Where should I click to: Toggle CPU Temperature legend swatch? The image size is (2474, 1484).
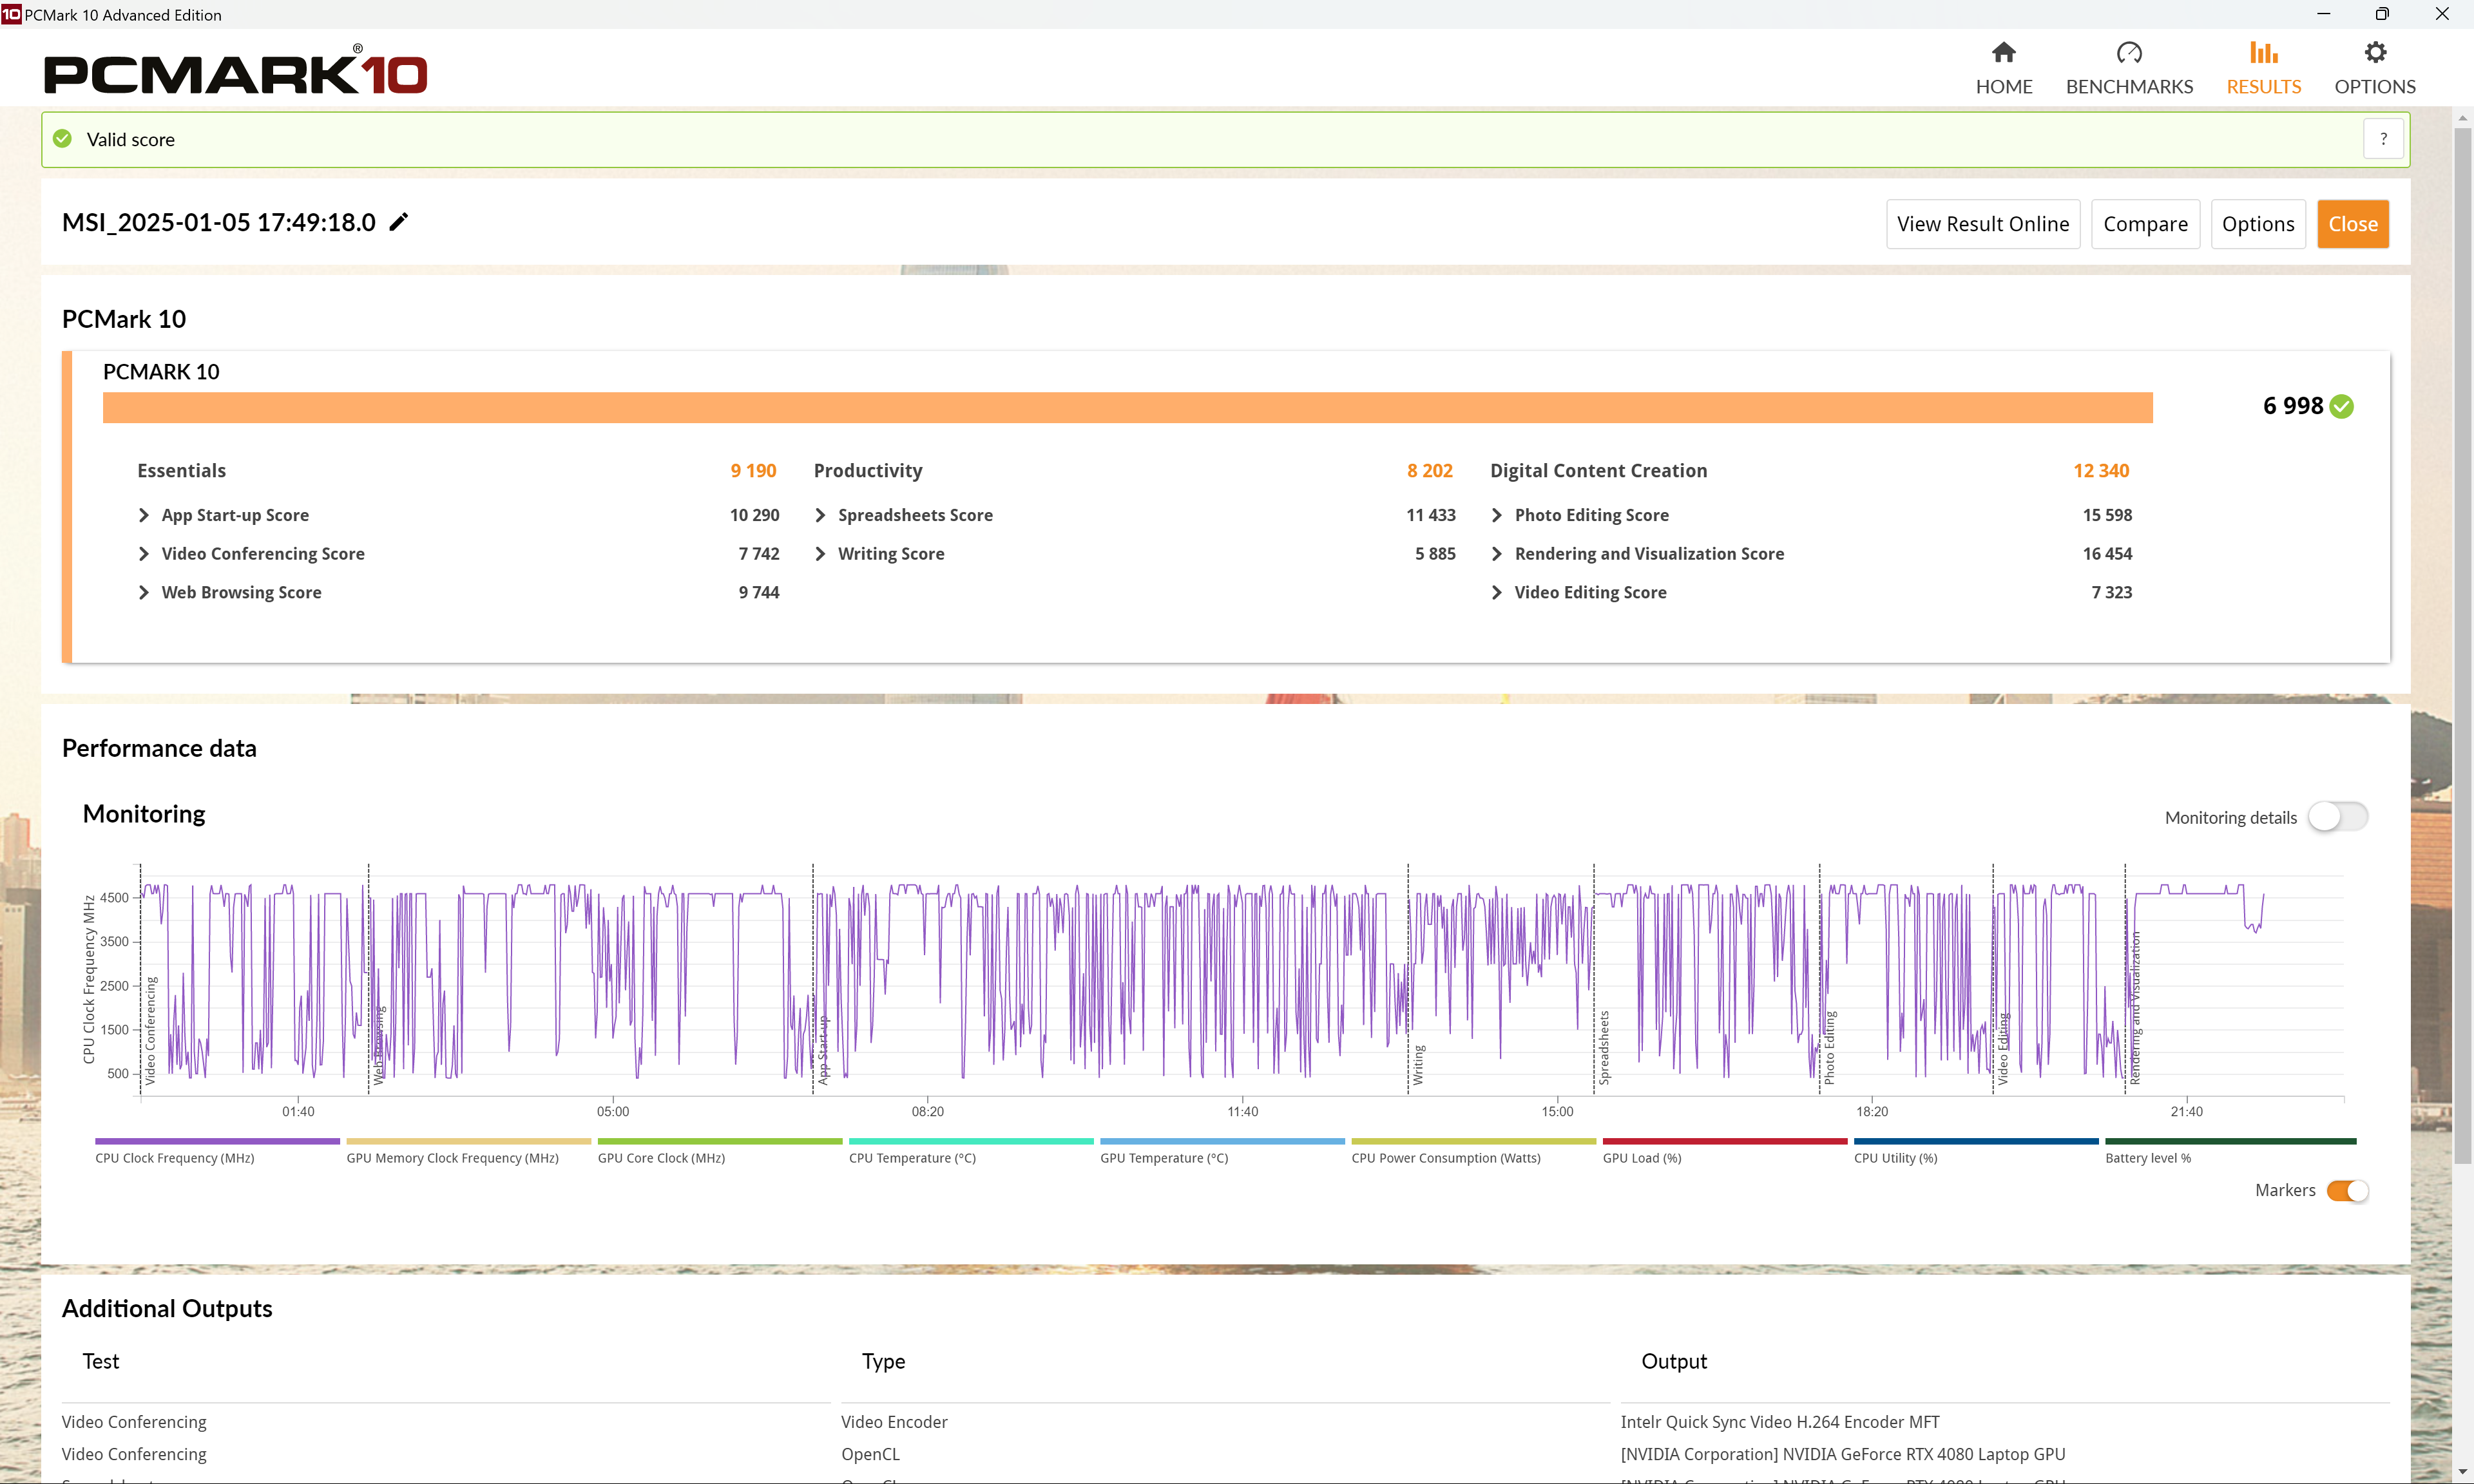[x=971, y=1141]
